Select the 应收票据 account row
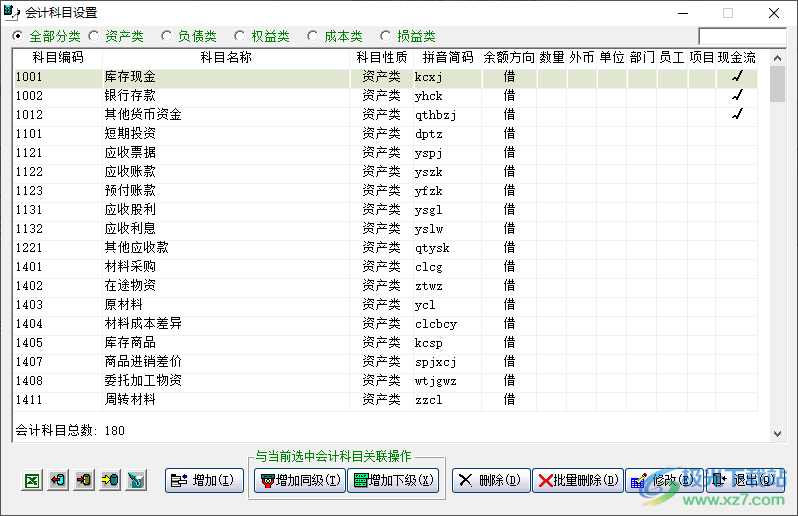The height and width of the screenshot is (516, 798). (x=385, y=153)
